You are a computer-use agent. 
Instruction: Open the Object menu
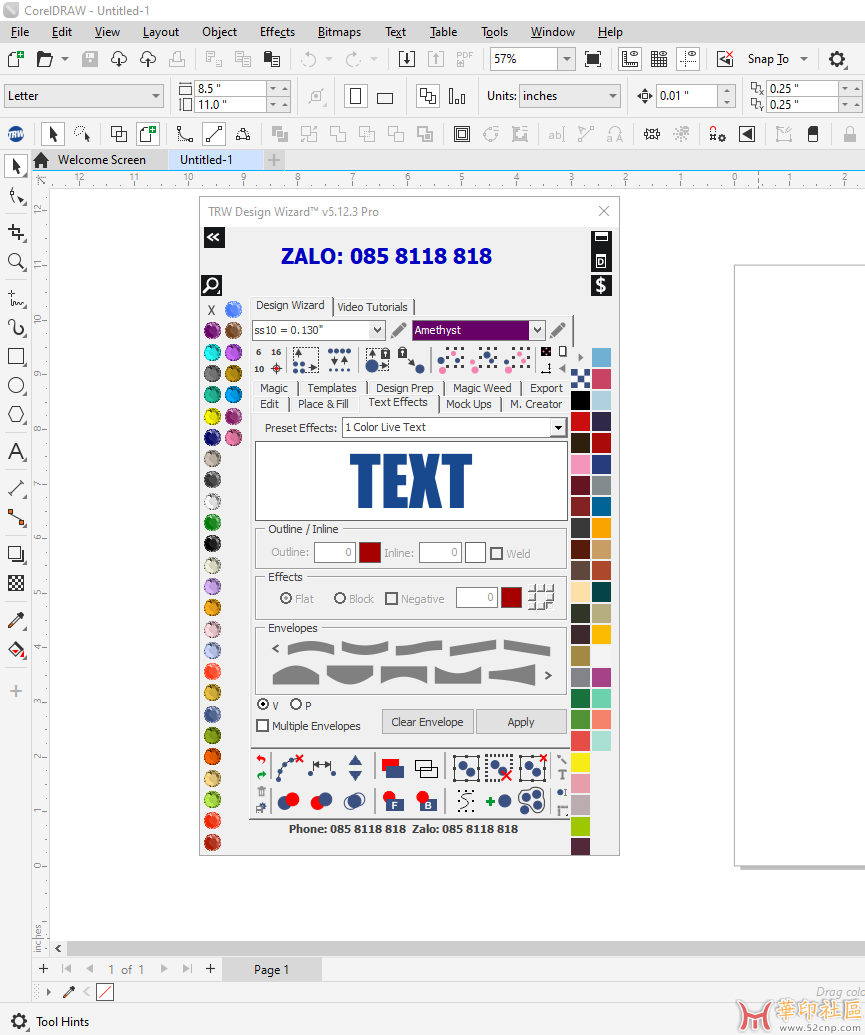coord(219,32)
